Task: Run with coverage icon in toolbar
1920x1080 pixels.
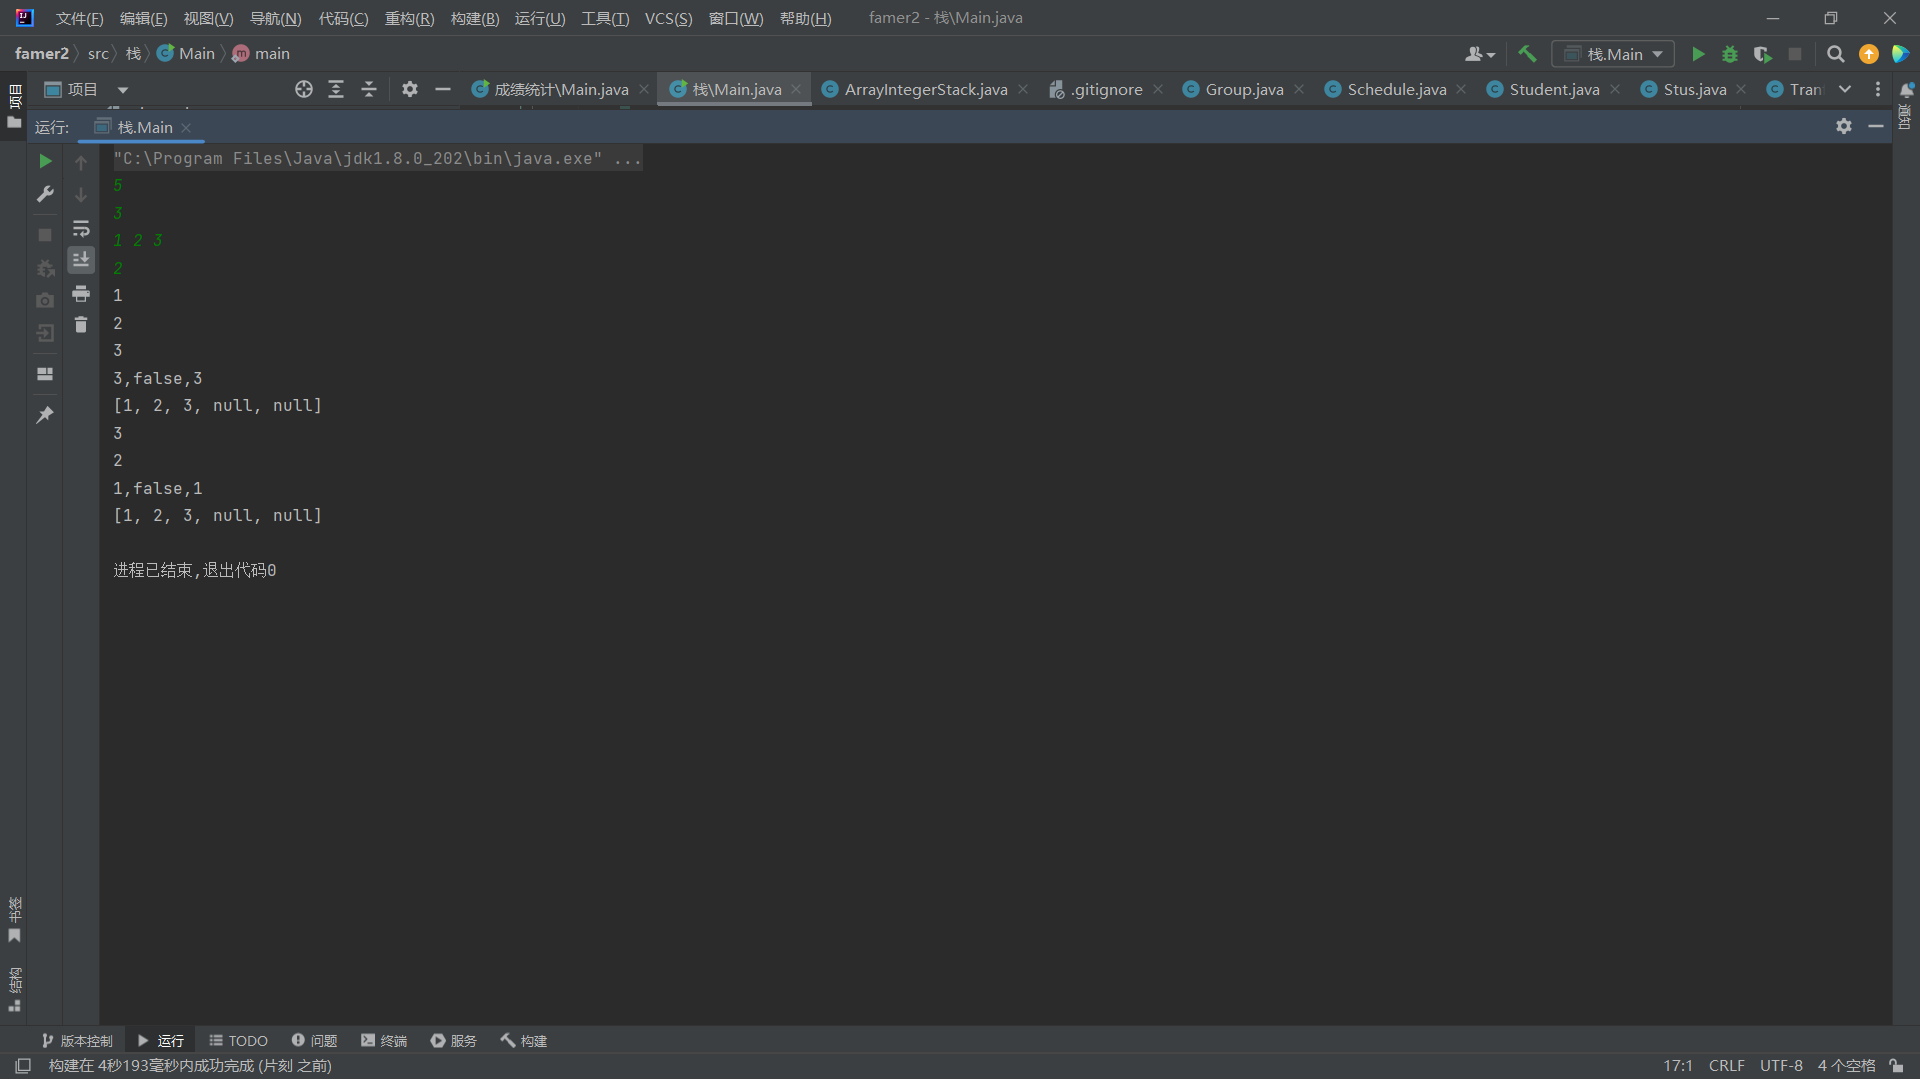Action: (x=1762, y=54)
